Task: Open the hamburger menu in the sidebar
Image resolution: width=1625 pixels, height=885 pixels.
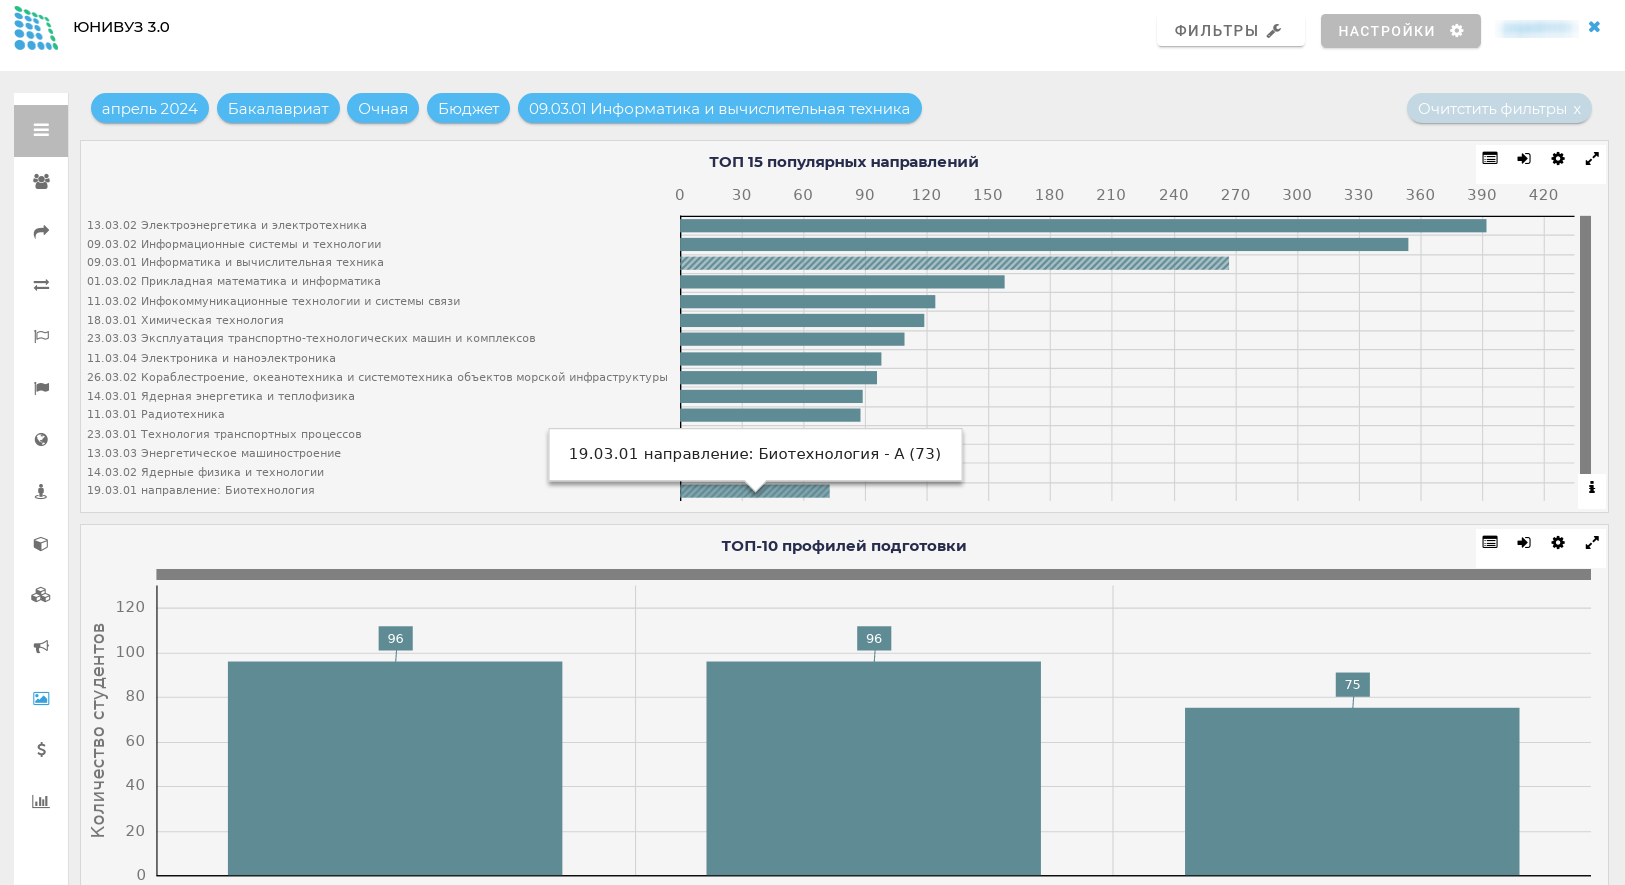Action: [x=41, y=130]
